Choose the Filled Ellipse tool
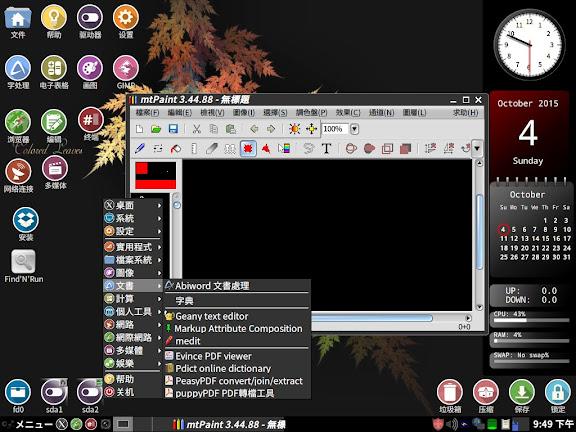The width and height of the screenshot is (576, 432). coord(369,148)
